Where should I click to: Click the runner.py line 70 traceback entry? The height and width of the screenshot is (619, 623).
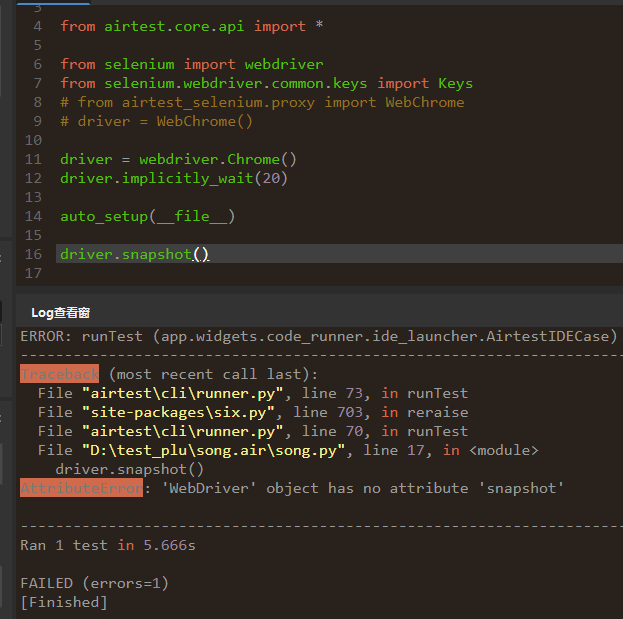click(253, 431)
